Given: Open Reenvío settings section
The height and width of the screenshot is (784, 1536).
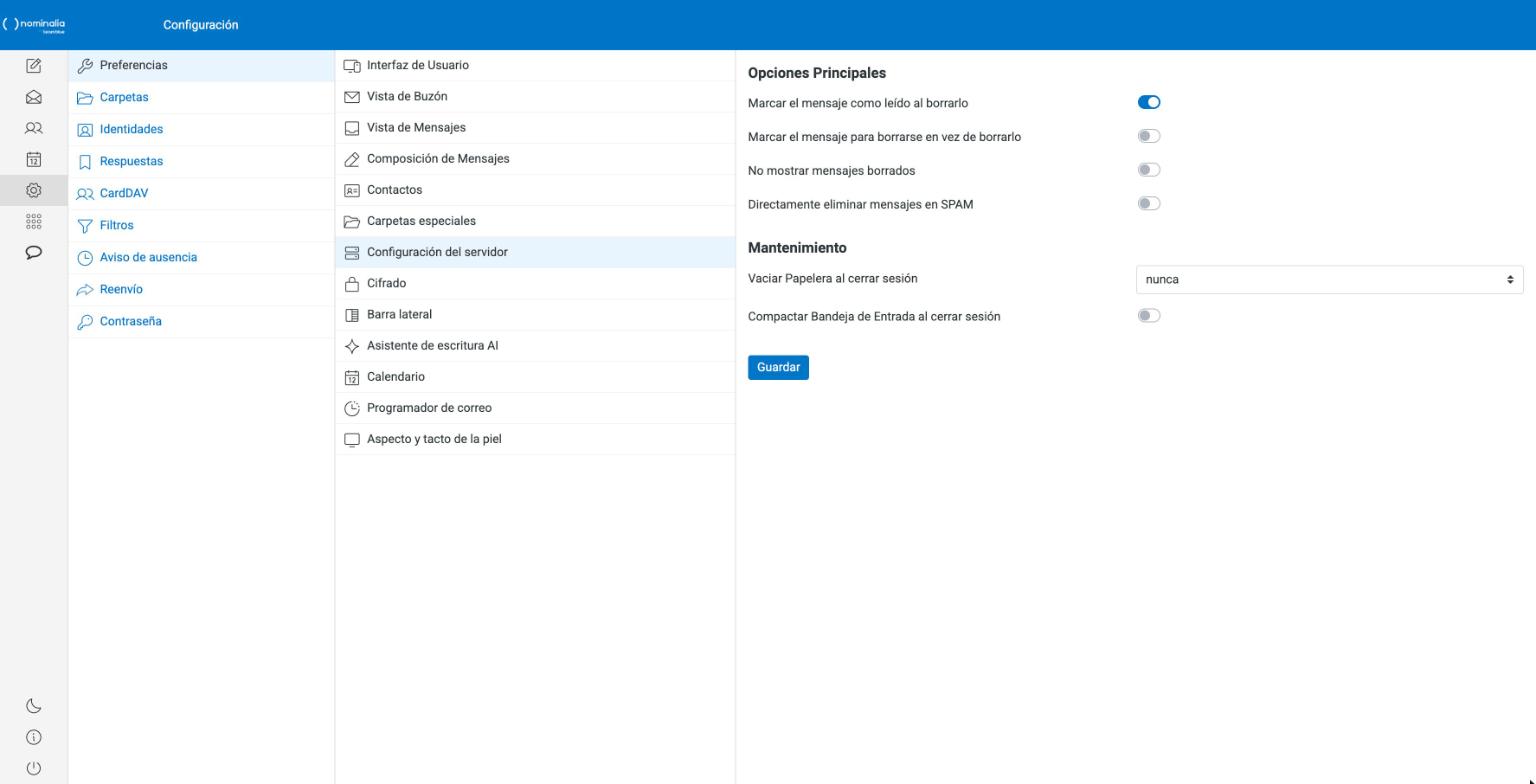Looking at the screenshot, I should click(x=201, y=289).
